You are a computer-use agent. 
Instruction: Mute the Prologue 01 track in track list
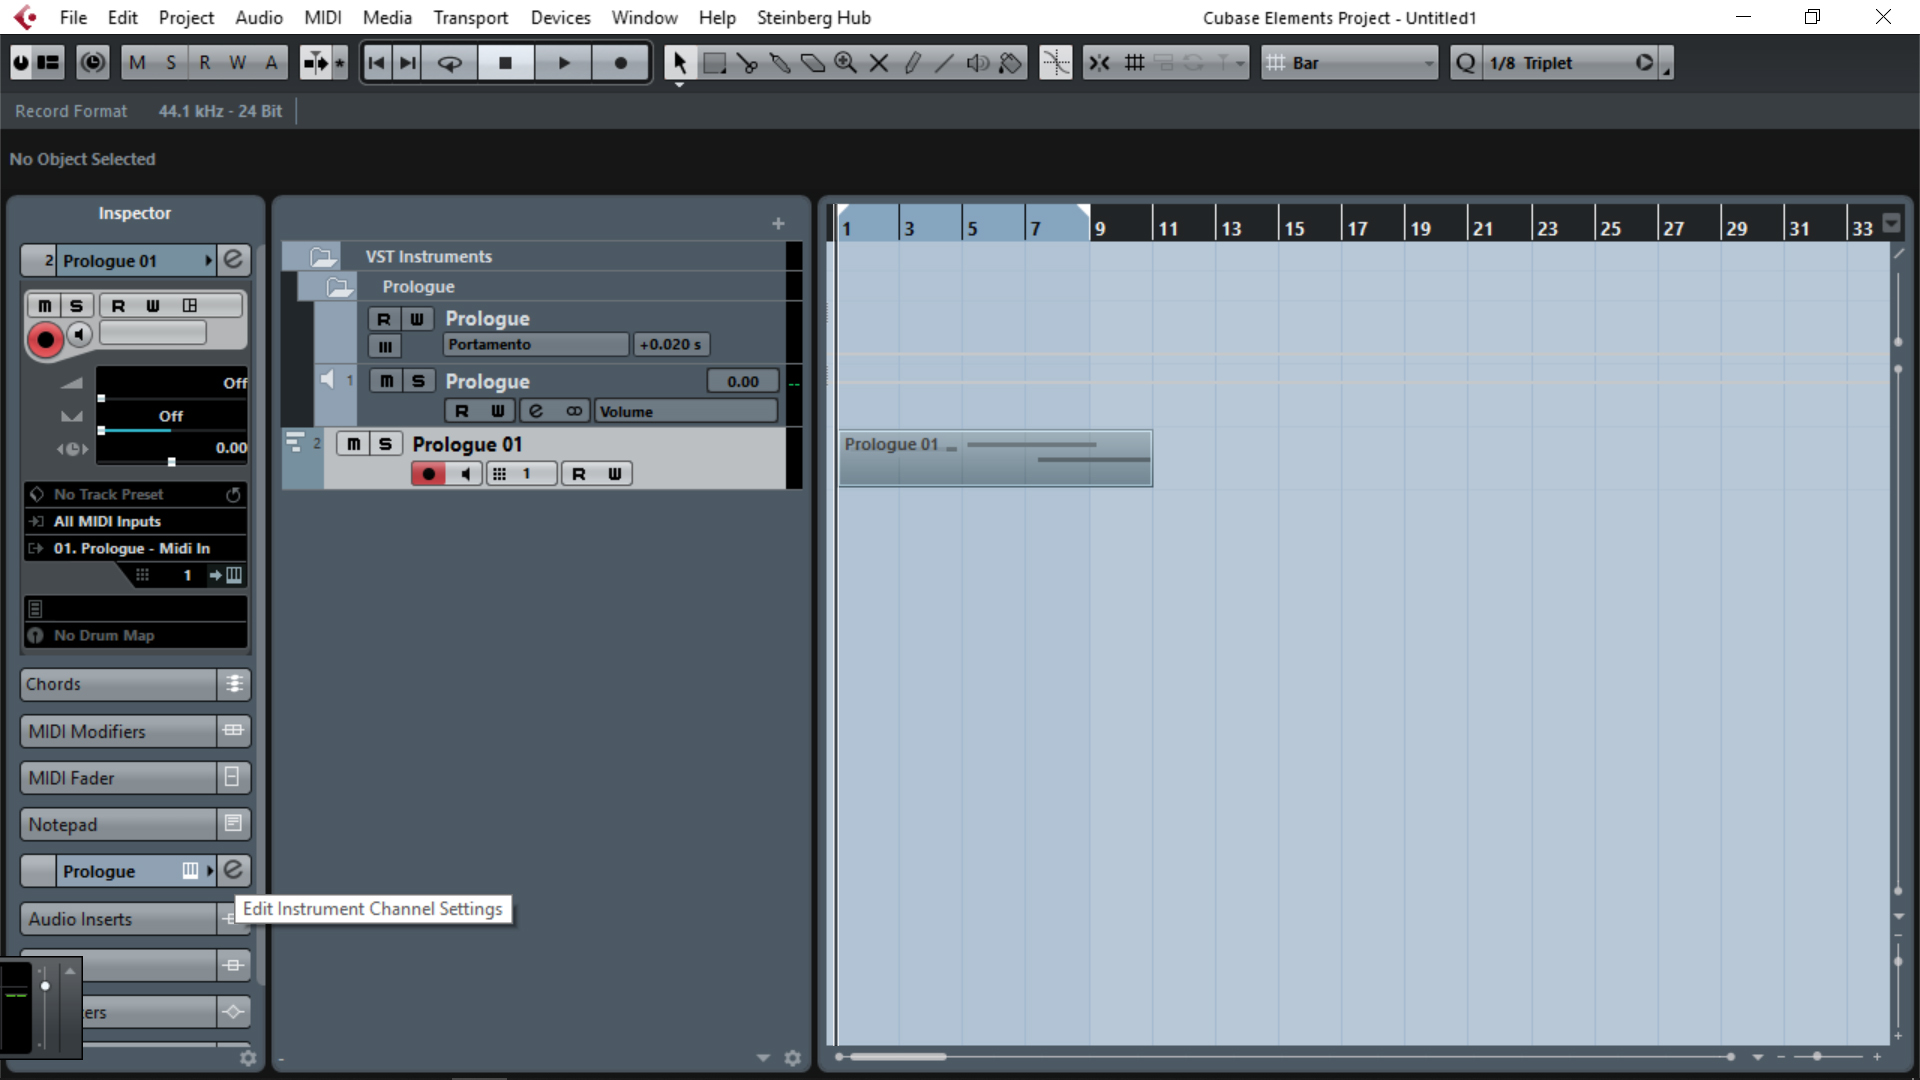coord(354,444)
